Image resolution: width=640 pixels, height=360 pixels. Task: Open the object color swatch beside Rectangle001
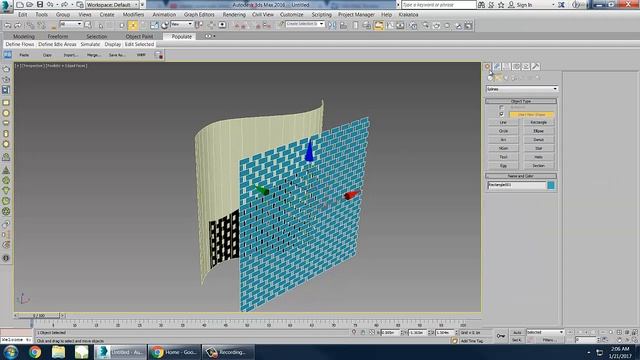pos(551,185)
